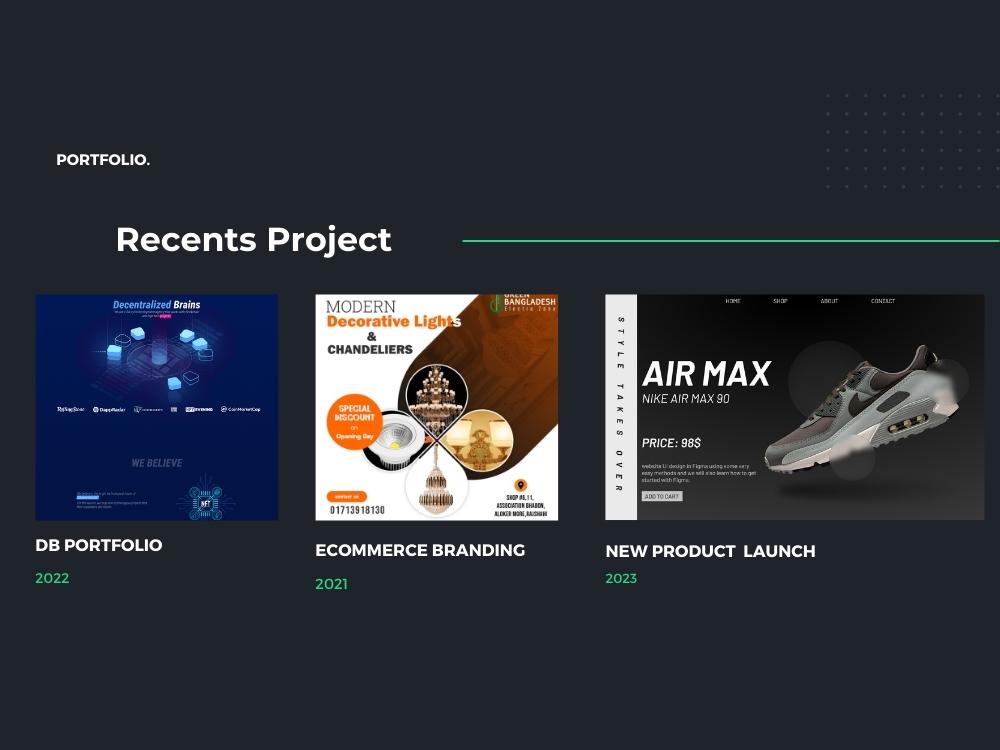Click the phone number 01713918130
Screen dimensions: 1000x750
pos(357,510)
